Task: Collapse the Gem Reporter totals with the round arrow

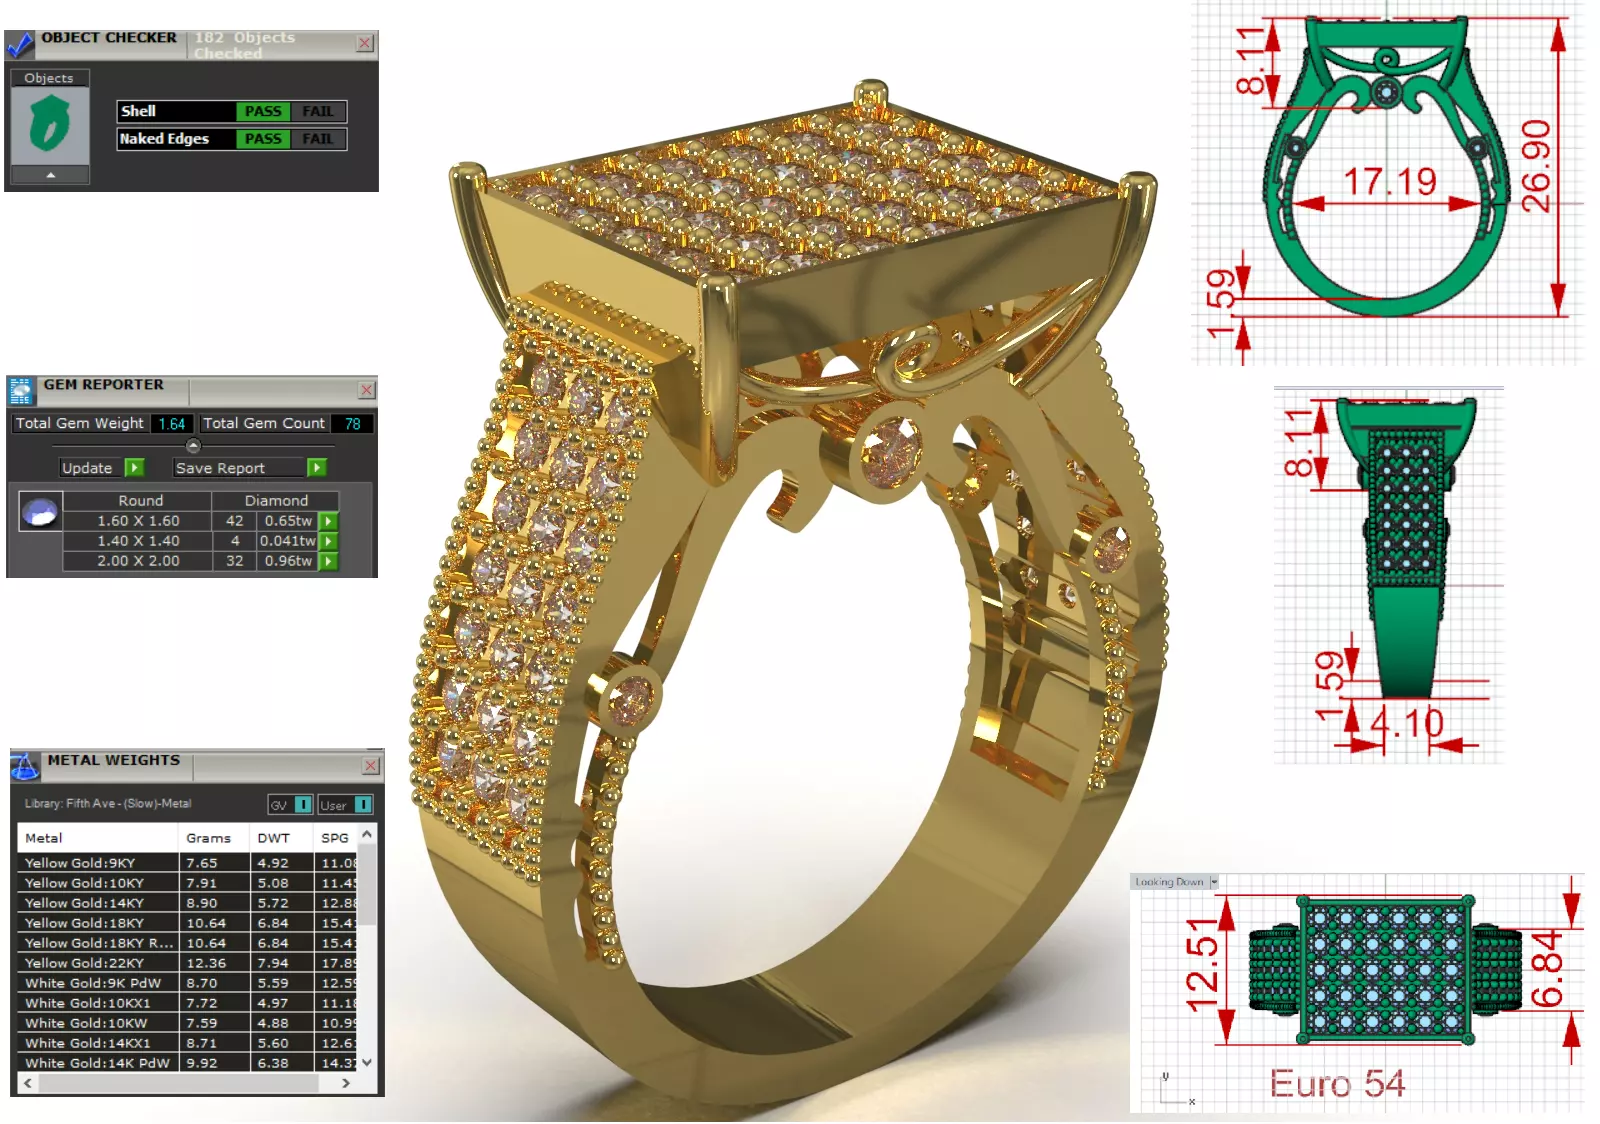Action: [193, 446]
